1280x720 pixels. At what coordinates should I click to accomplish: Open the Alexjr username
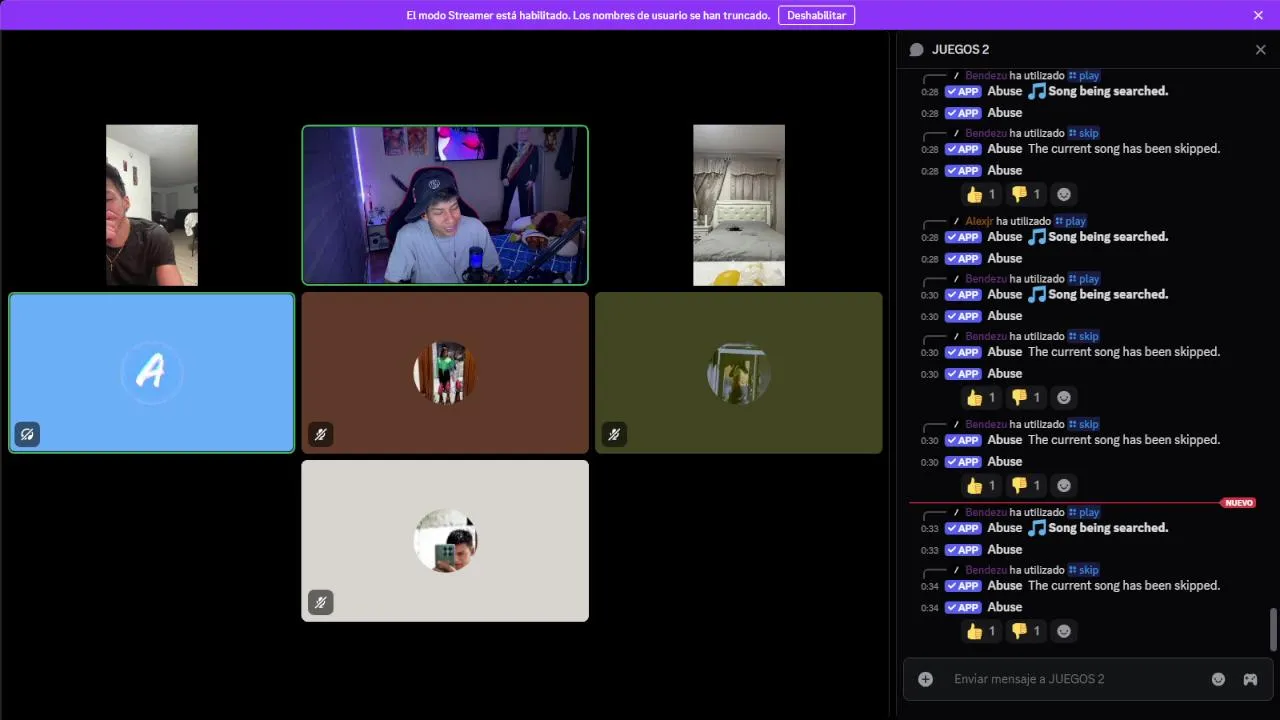980,221
